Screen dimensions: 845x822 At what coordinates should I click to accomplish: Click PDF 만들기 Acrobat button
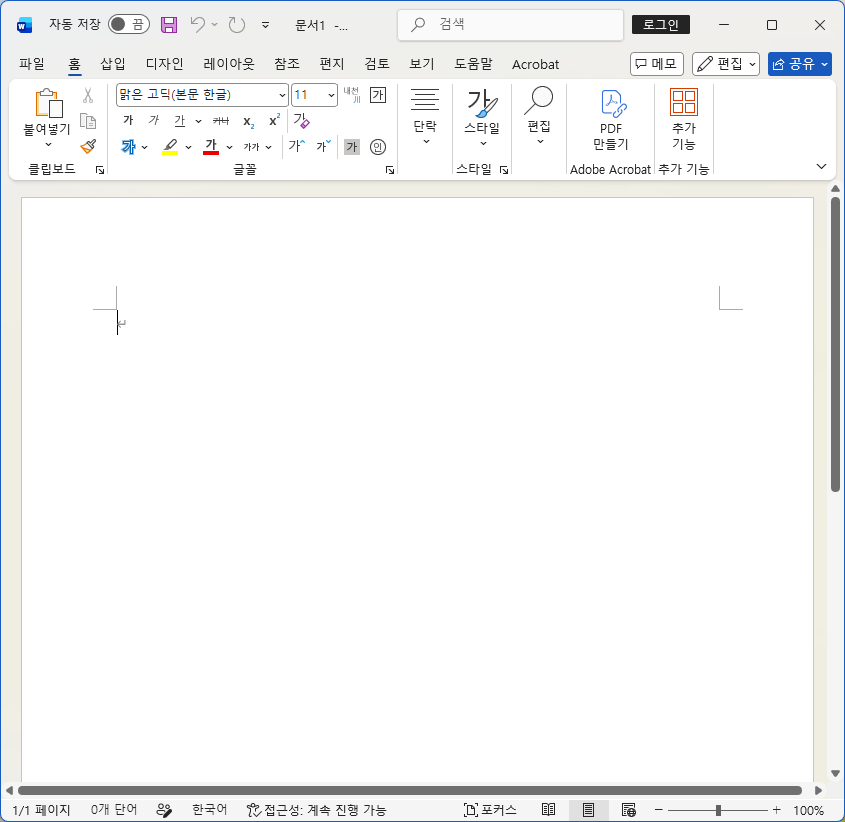[x=611, y=120]
